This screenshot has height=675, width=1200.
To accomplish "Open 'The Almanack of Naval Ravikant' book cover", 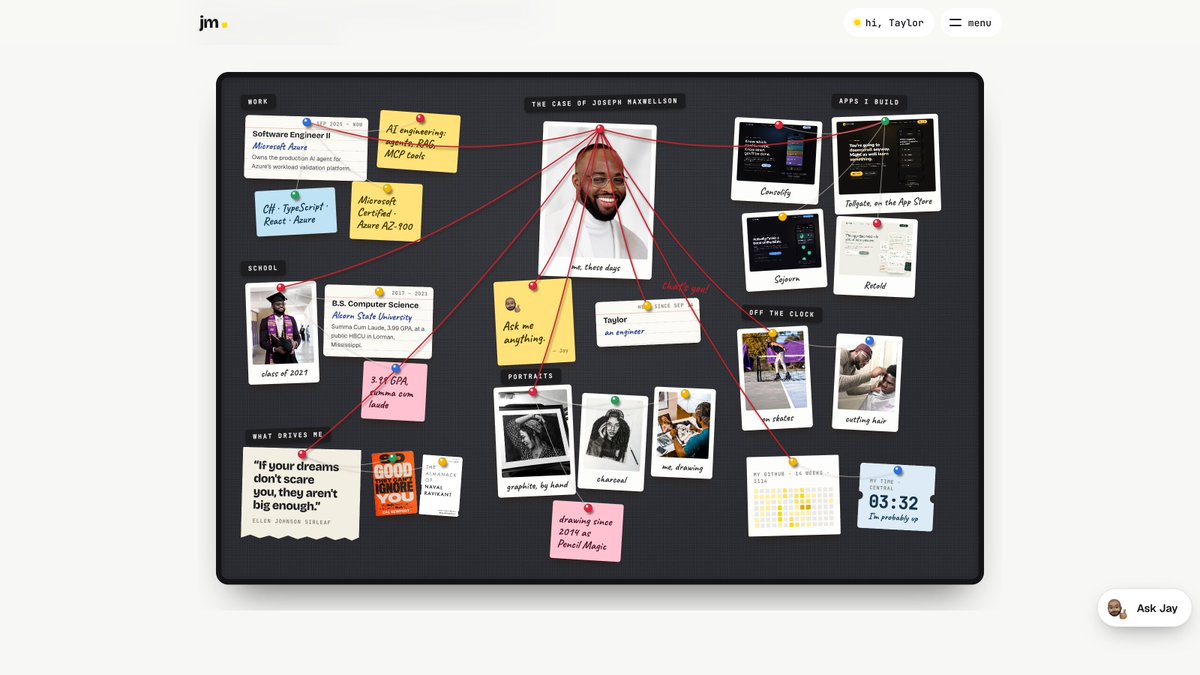I will [x=441, y=486].
